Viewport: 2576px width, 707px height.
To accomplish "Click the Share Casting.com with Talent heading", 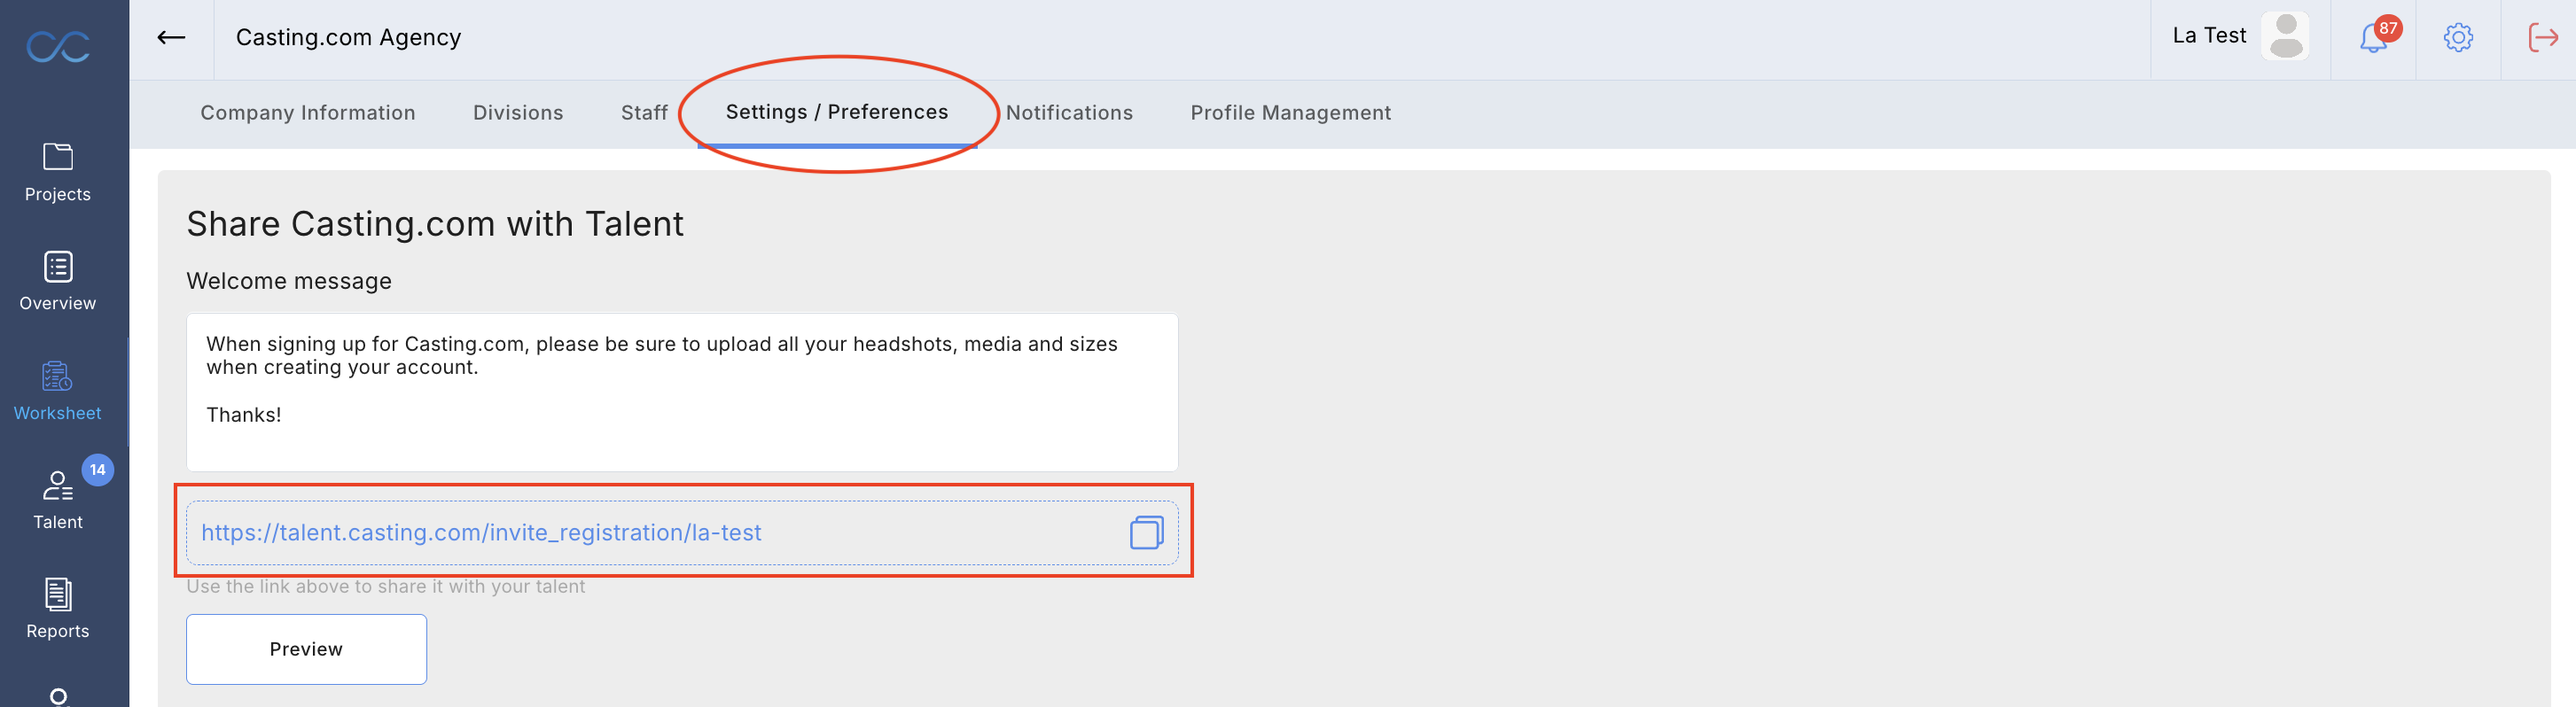I will click(435, 224).
